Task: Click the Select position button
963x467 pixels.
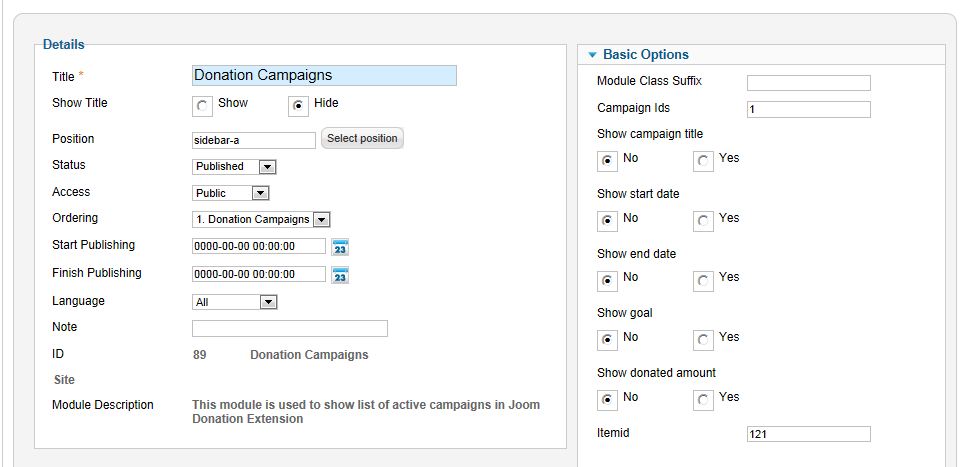Action: click(x=362, y=138)
